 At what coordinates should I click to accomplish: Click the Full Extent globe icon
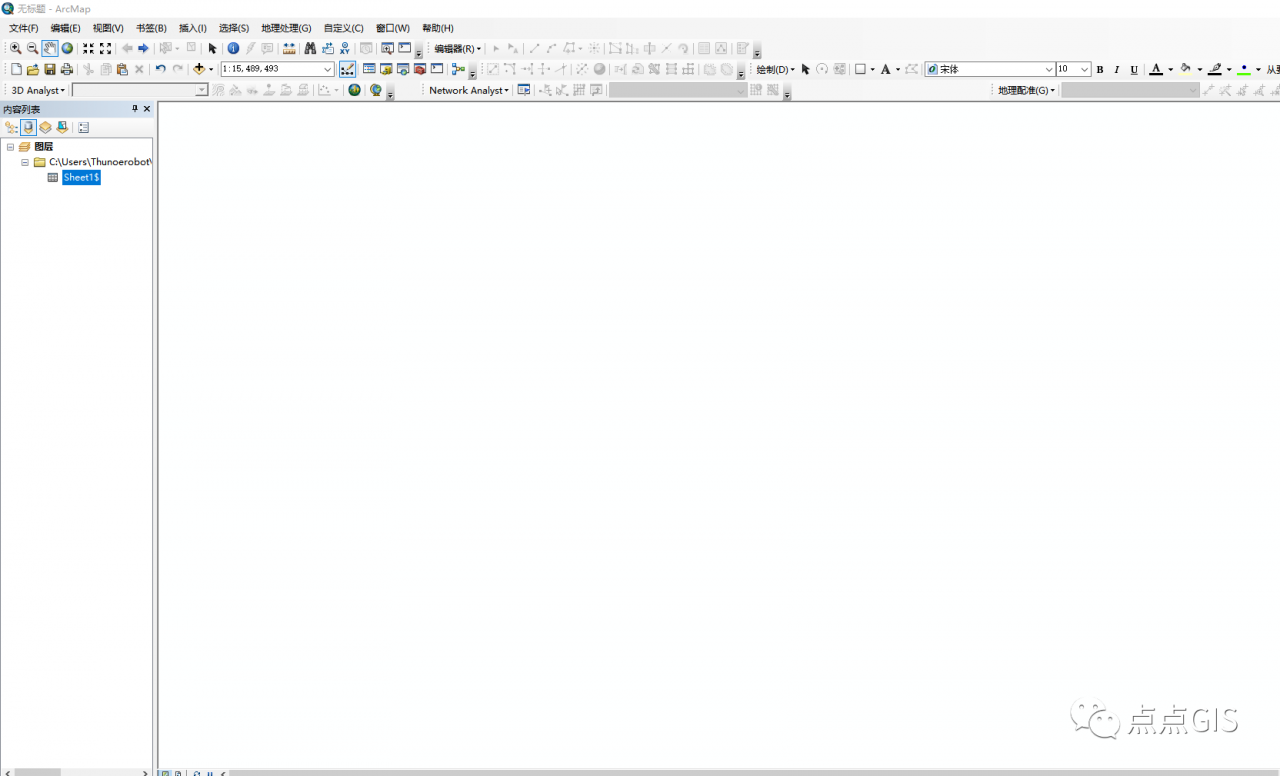click(x=67, y=48)
